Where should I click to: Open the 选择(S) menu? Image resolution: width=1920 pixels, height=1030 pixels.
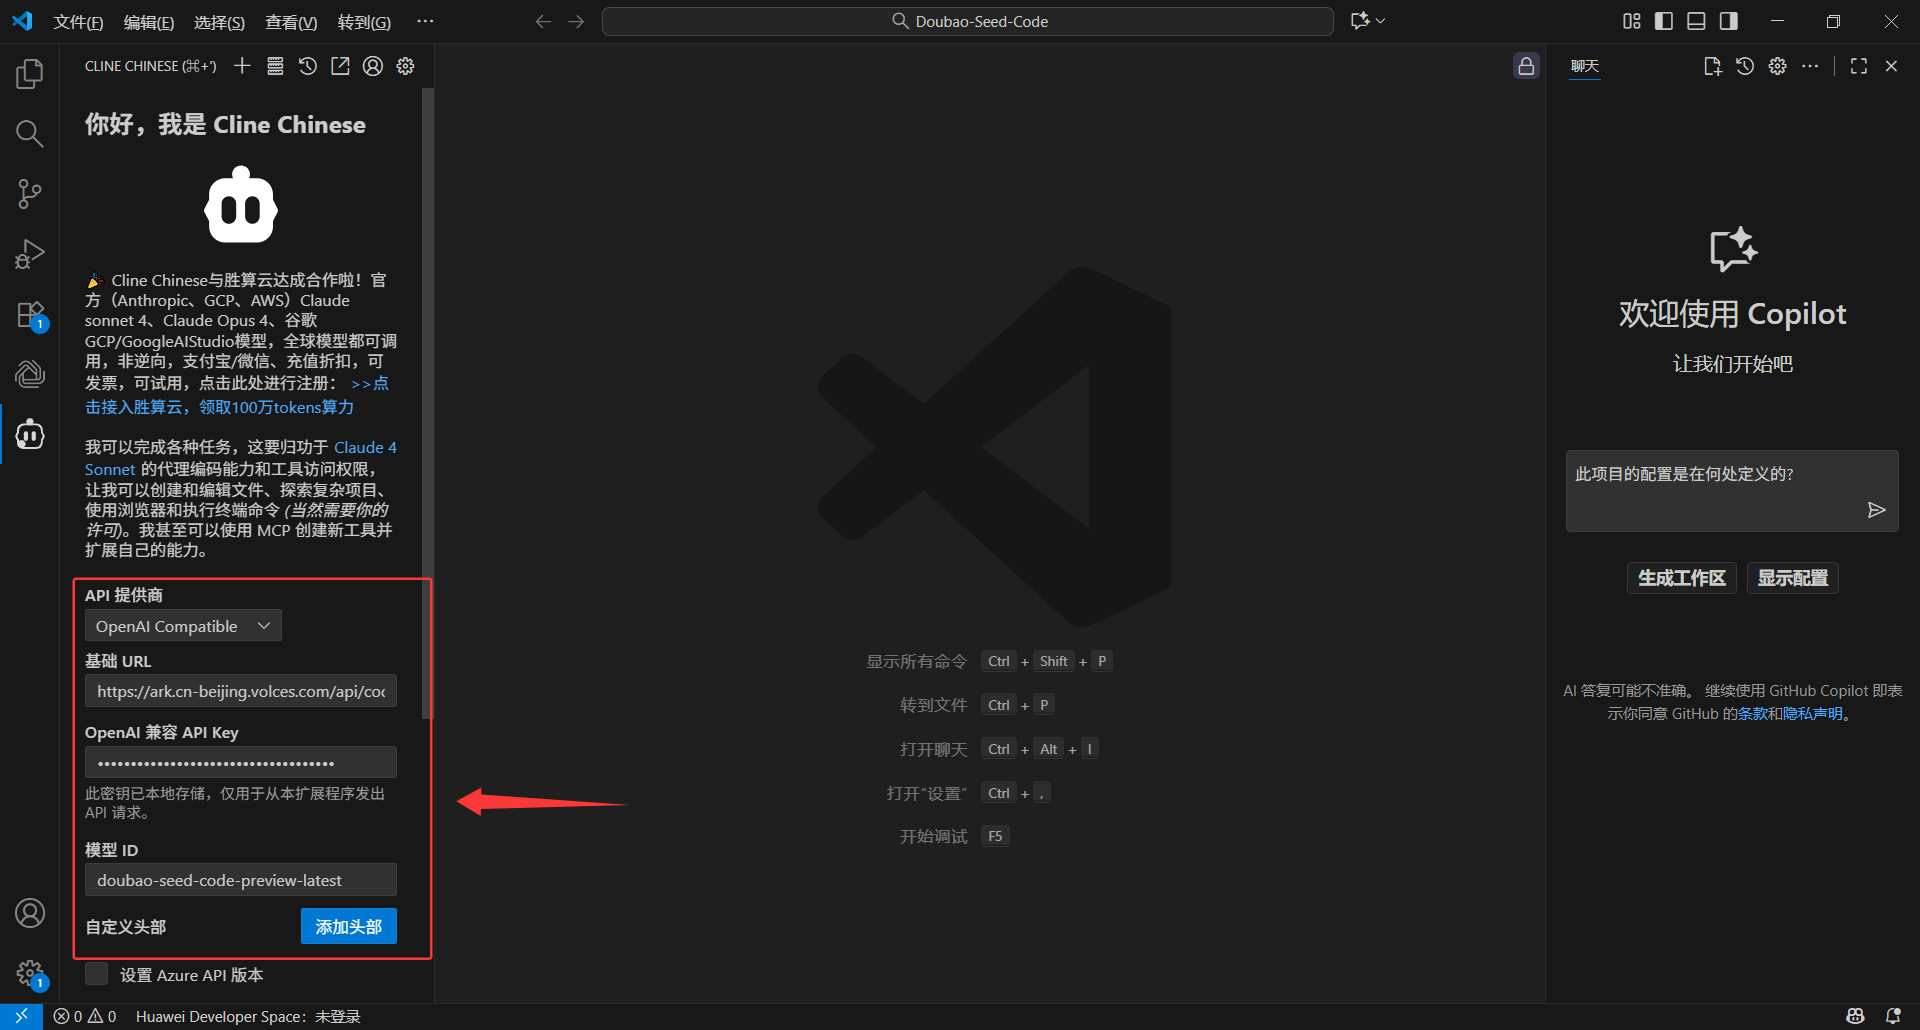(219, 22)
